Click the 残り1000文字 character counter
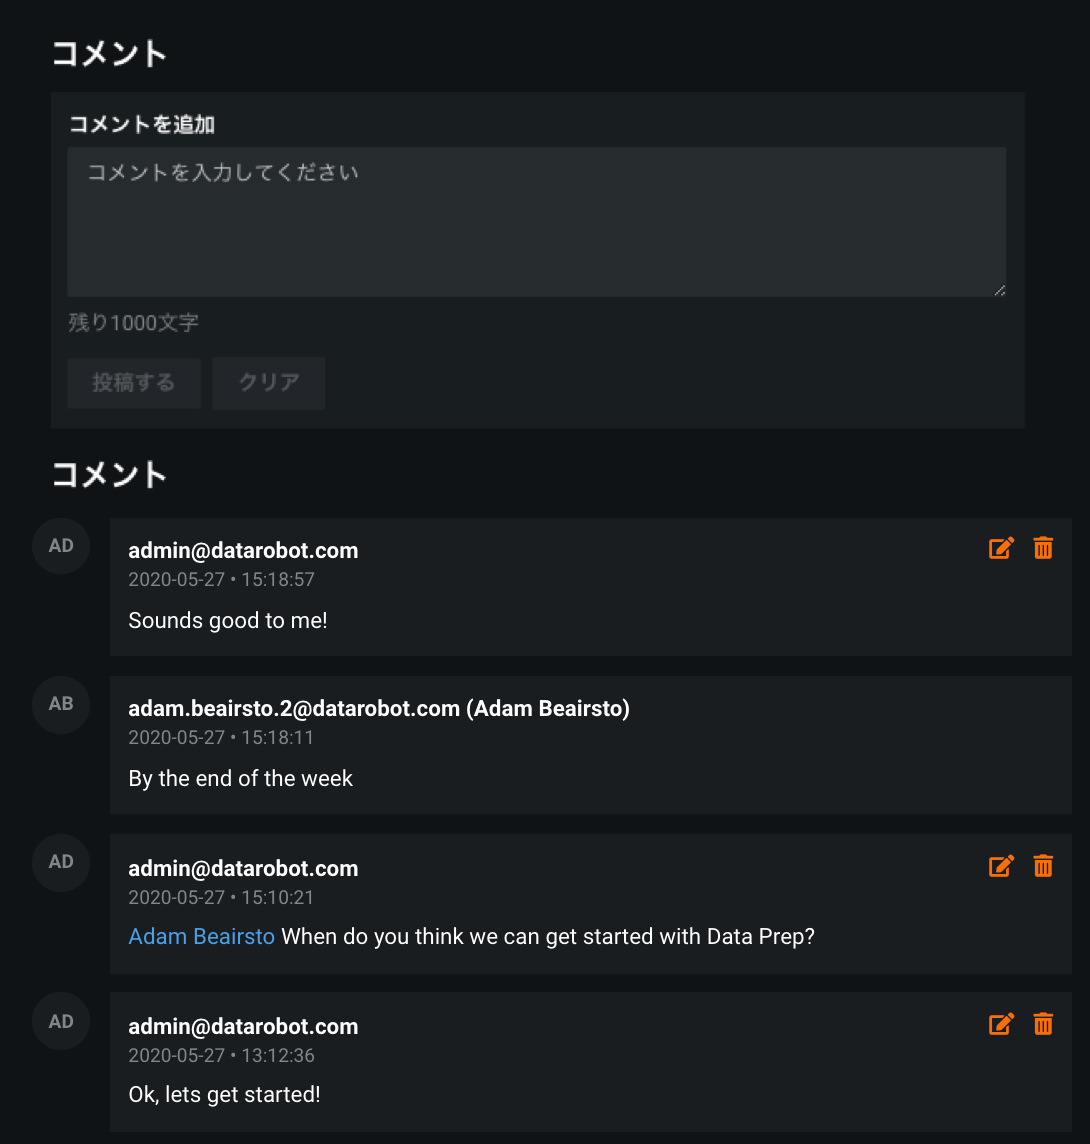The height and width of the screenshot is (1144, 1090). pos(134,323)
